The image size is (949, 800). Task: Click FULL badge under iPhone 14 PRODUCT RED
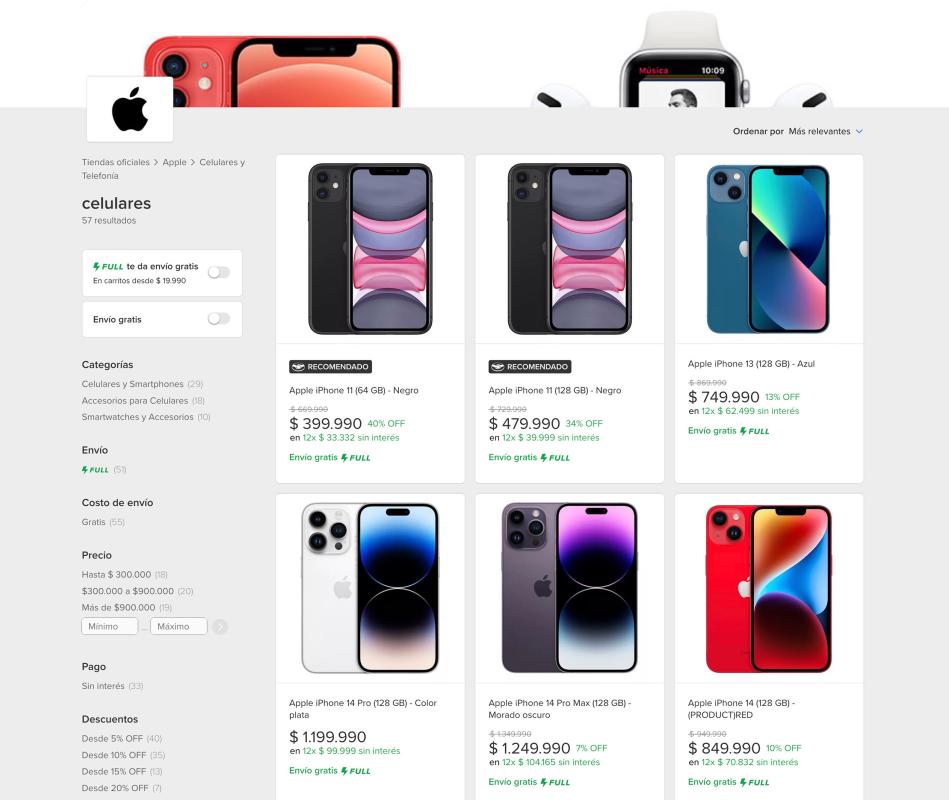pyautogui.click(x=755, y=782)
